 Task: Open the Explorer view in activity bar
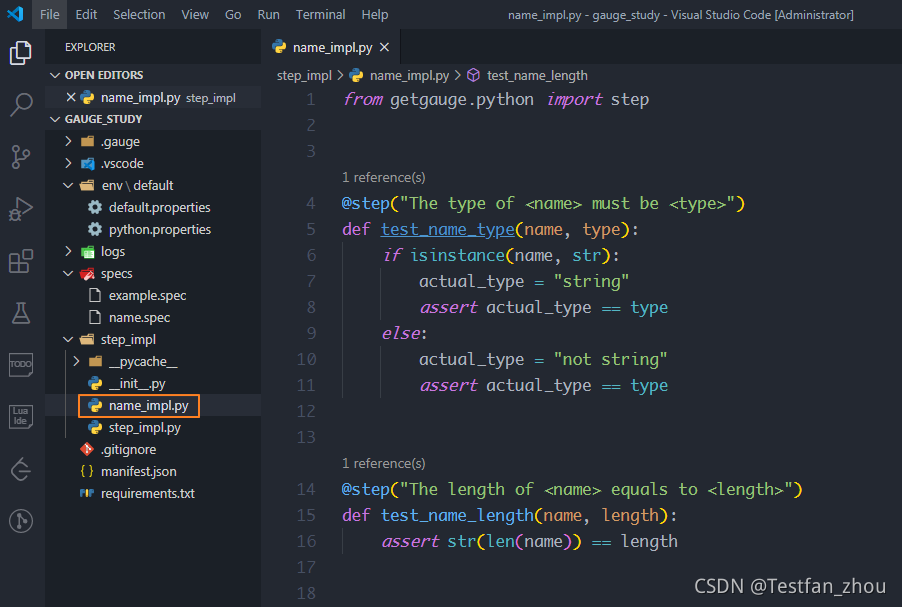pyautogui.click(x=21, y=53)
